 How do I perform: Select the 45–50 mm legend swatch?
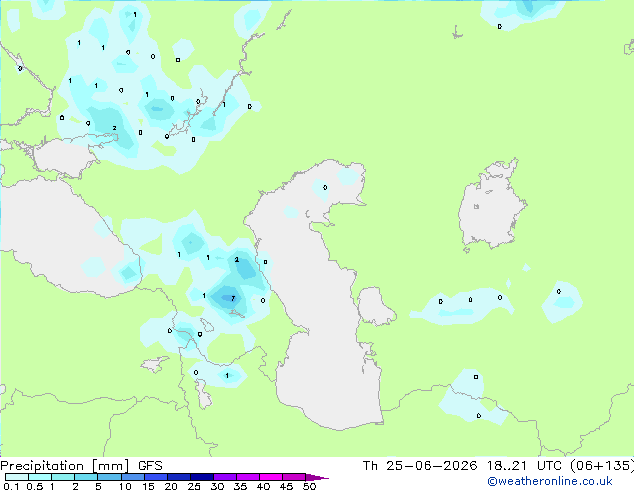click(x=294, y=477)
